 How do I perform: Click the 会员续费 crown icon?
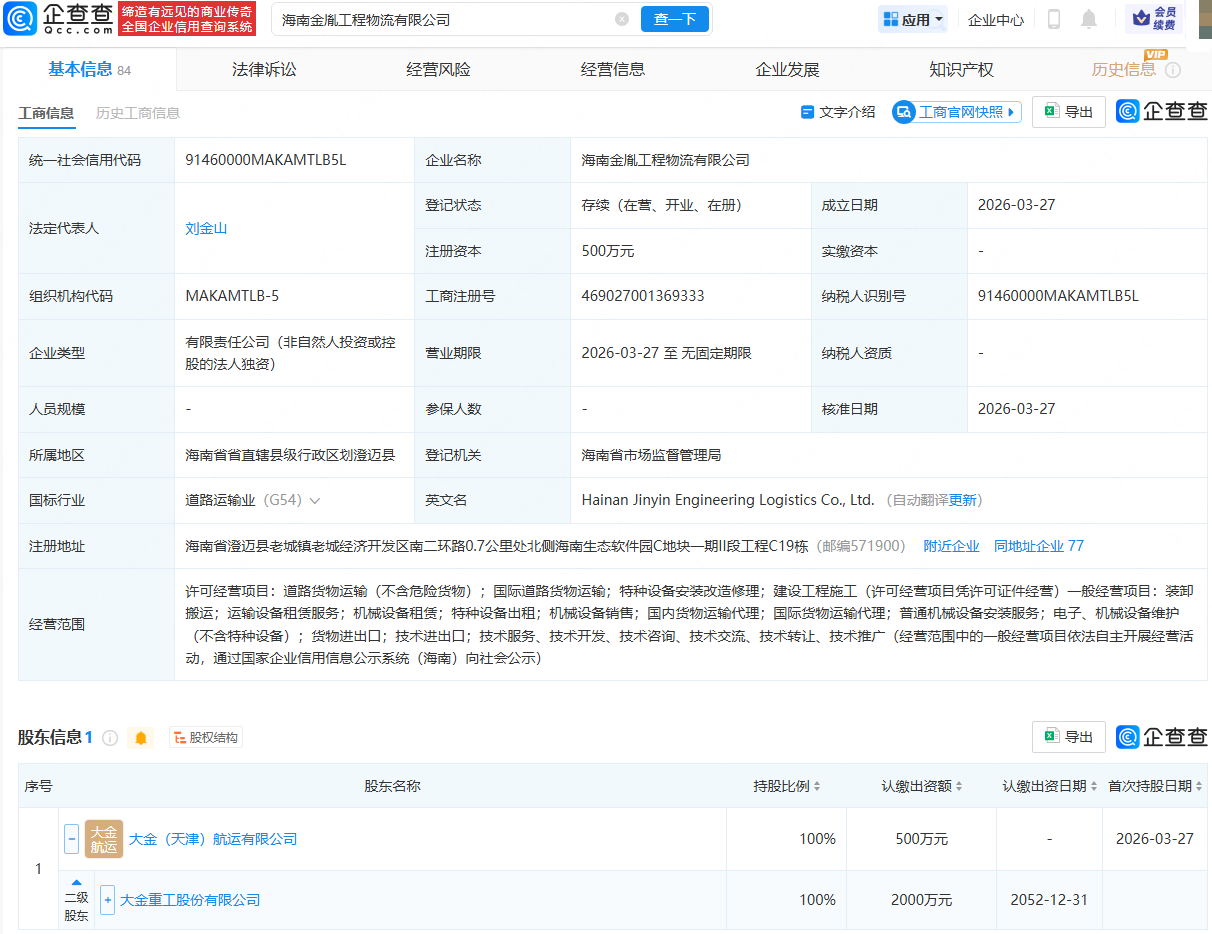(x=1148, y=18)
